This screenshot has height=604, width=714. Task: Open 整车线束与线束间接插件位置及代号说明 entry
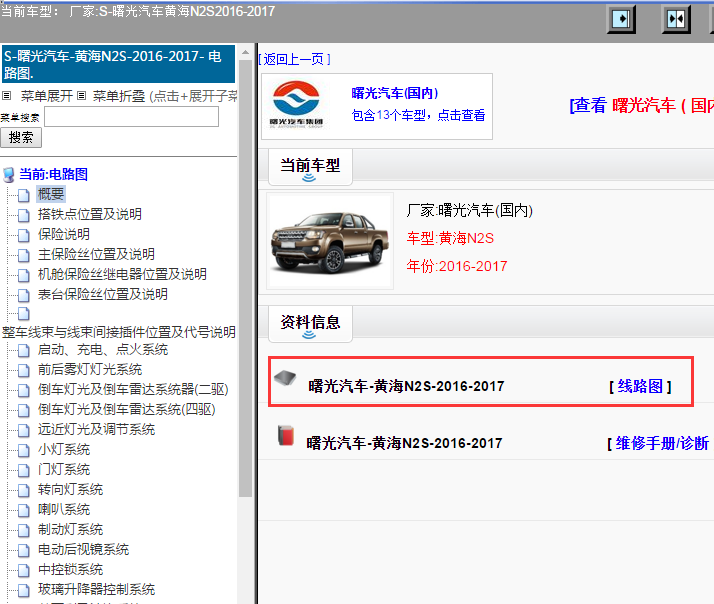(x=119, y=332)
